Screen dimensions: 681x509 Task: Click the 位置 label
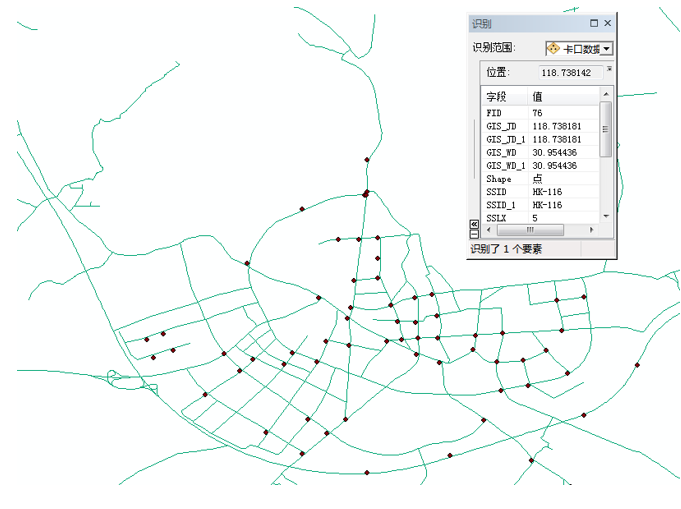[x=498, y=72]
